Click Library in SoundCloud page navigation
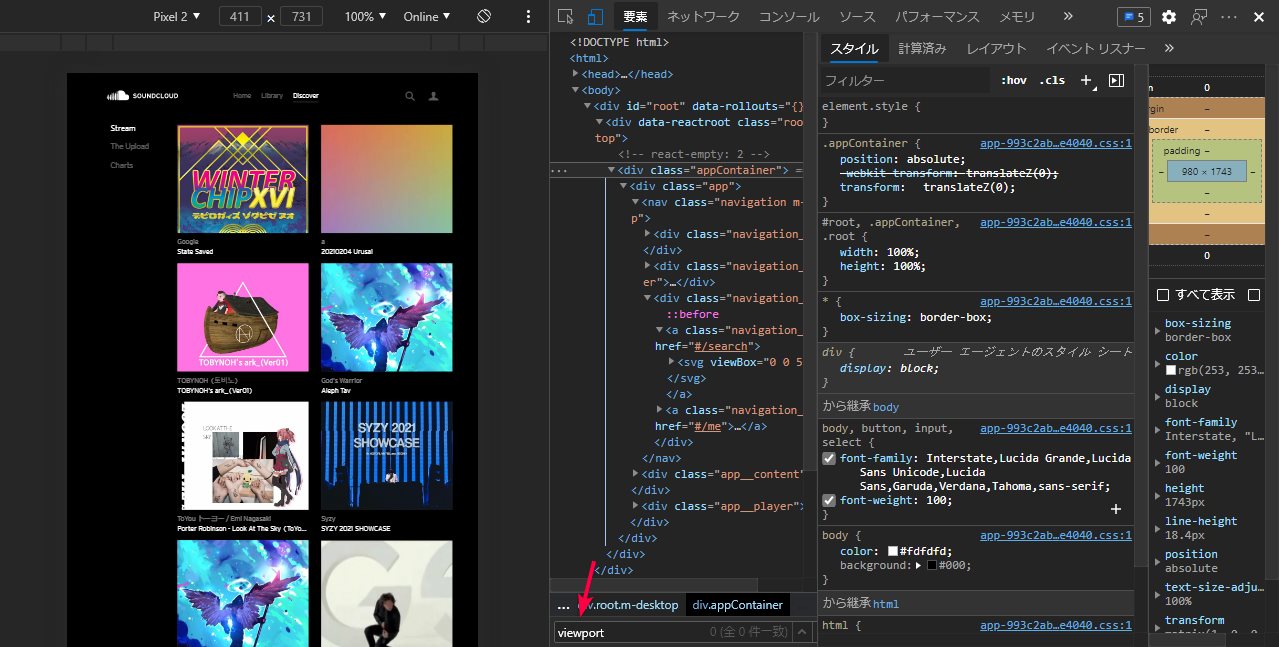1279x647 pixels. (272, 96)
